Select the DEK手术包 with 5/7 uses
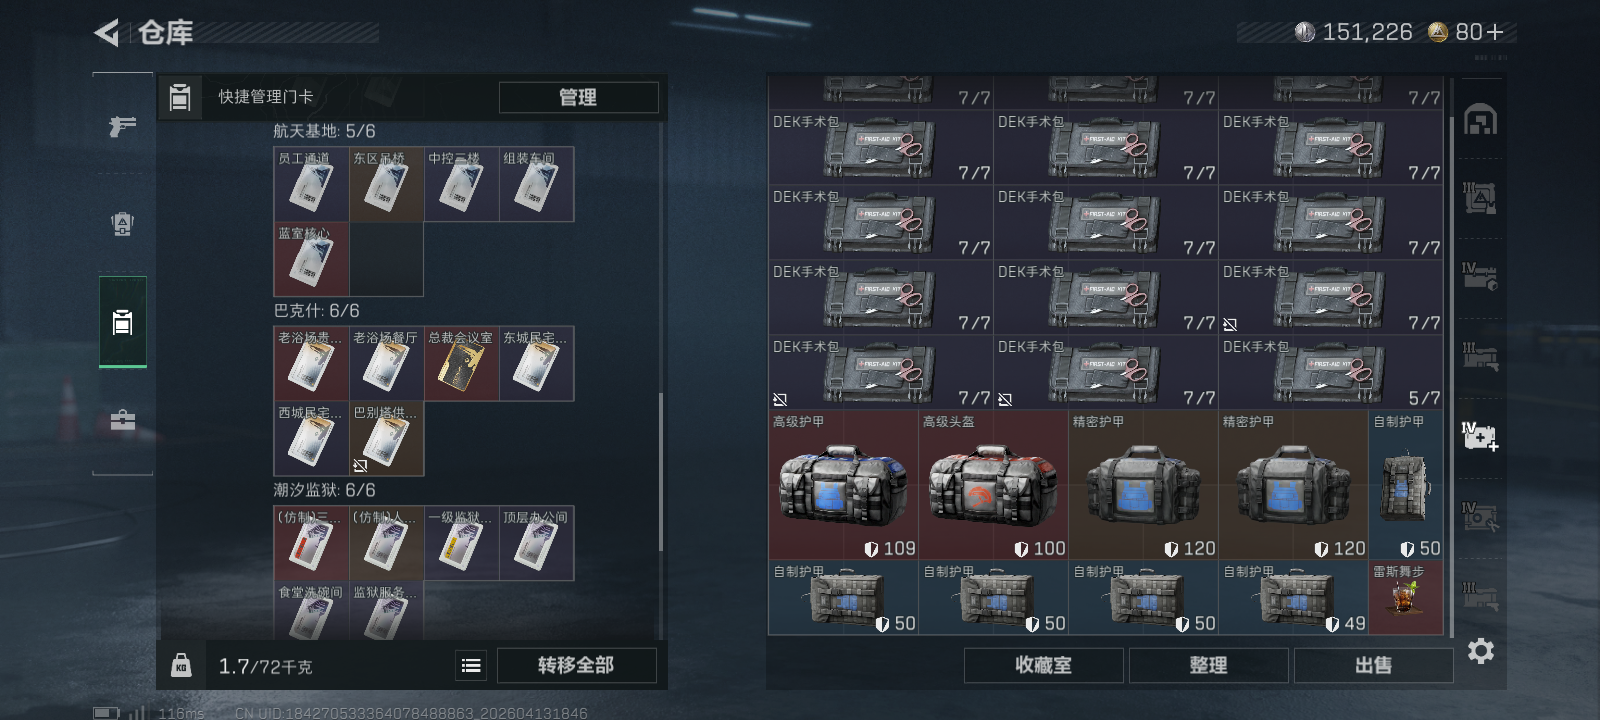Image resolution: width=1600 pixels, height=720 pixels. [1331, 372]
